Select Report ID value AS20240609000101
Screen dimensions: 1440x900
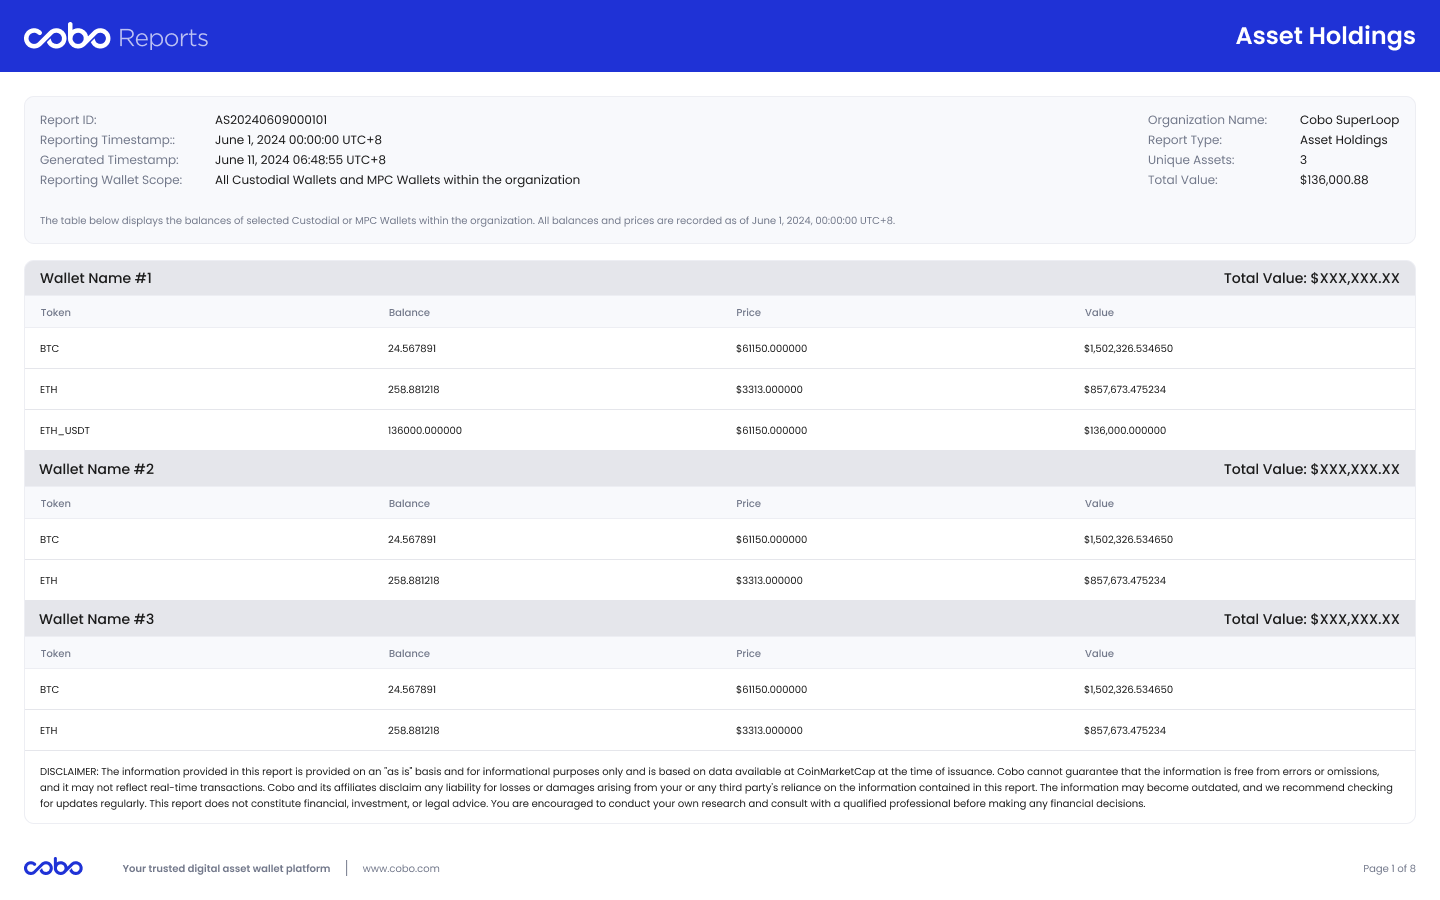pos(271,120)
